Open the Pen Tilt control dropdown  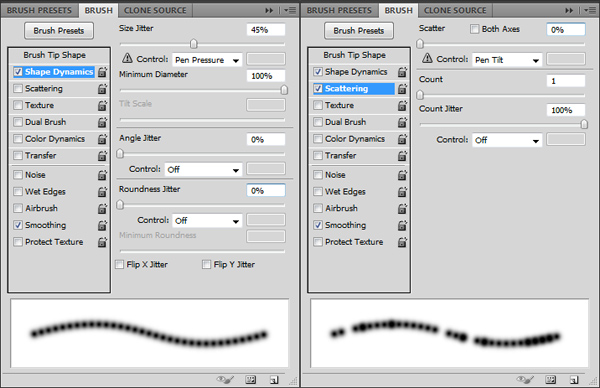pos(507,60)
